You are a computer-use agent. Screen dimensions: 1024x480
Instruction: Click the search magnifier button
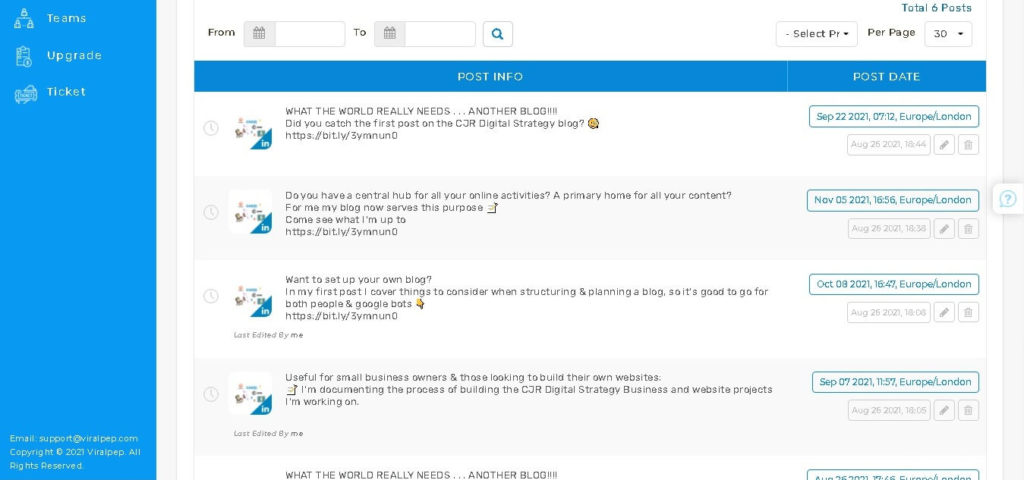(x=497, y=34)
